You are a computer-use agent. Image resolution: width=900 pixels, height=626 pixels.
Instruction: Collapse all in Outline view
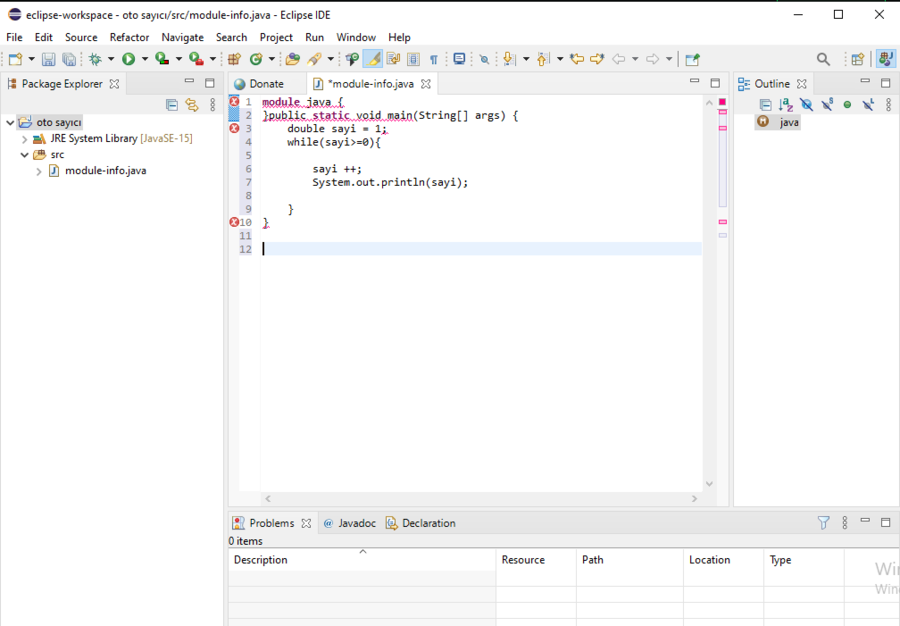[x=765, y=104]
